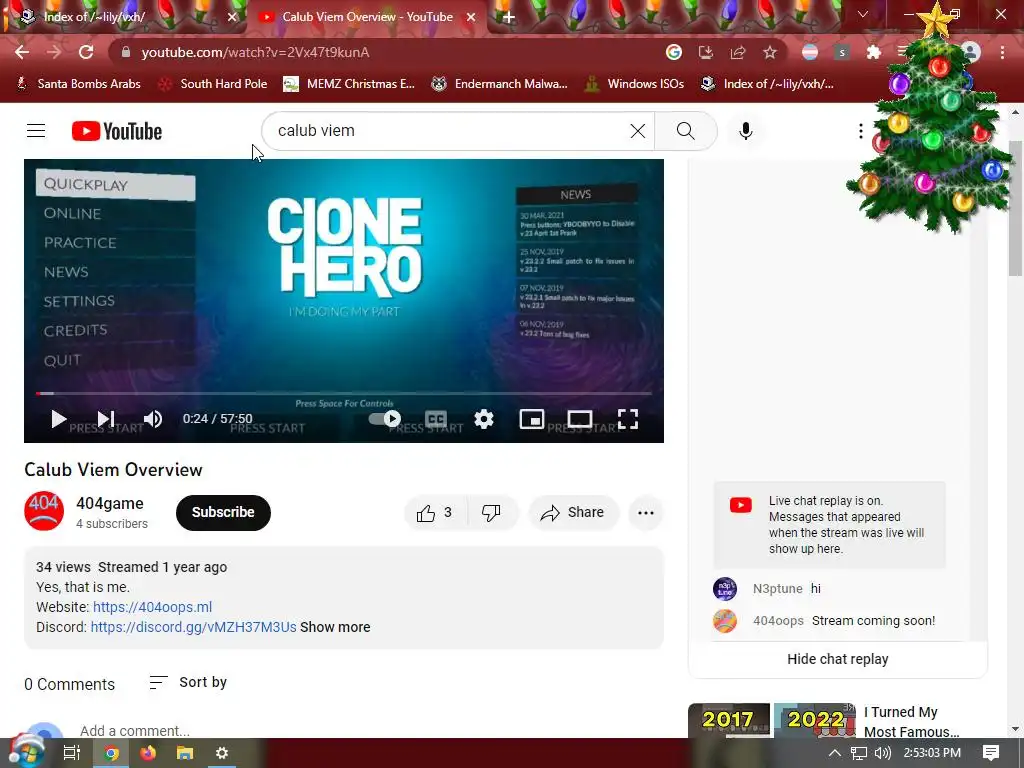Mute the video volume
The height and width of the screenshot is (768, 1024).
[153, 419]
